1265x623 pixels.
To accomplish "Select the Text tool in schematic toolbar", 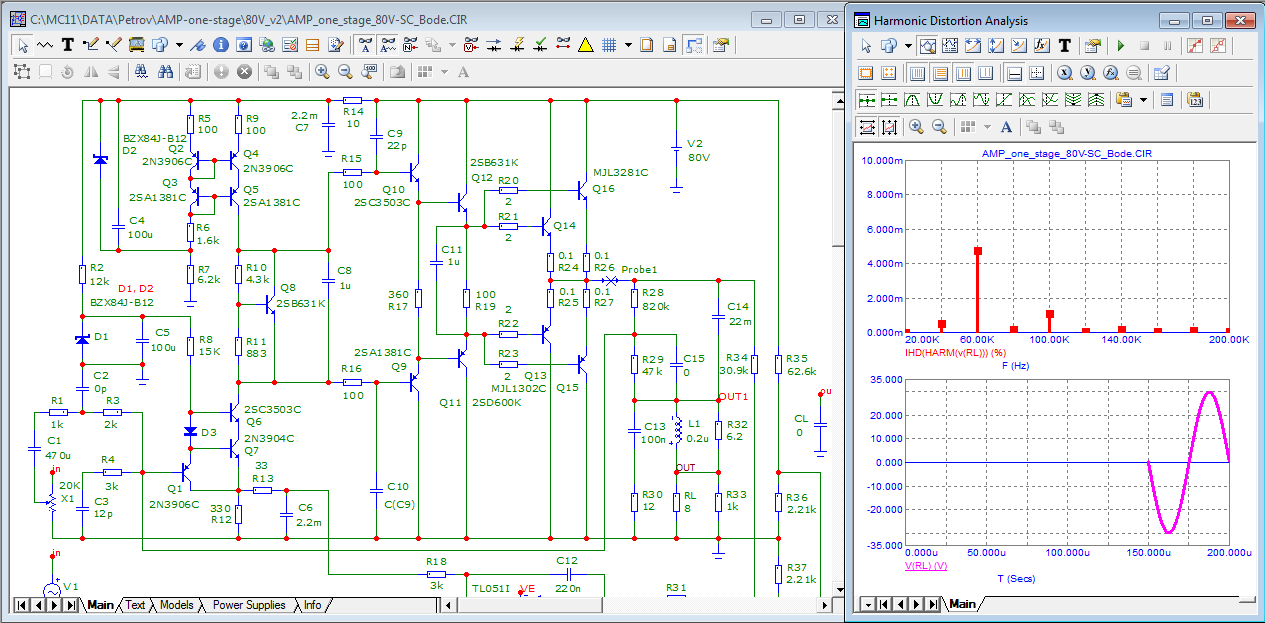I will pyautogui.click(x=68, y=45).
